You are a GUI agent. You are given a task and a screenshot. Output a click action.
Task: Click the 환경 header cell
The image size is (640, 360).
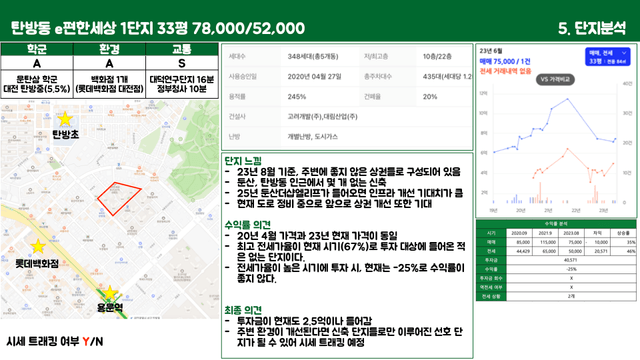[109, 49]
